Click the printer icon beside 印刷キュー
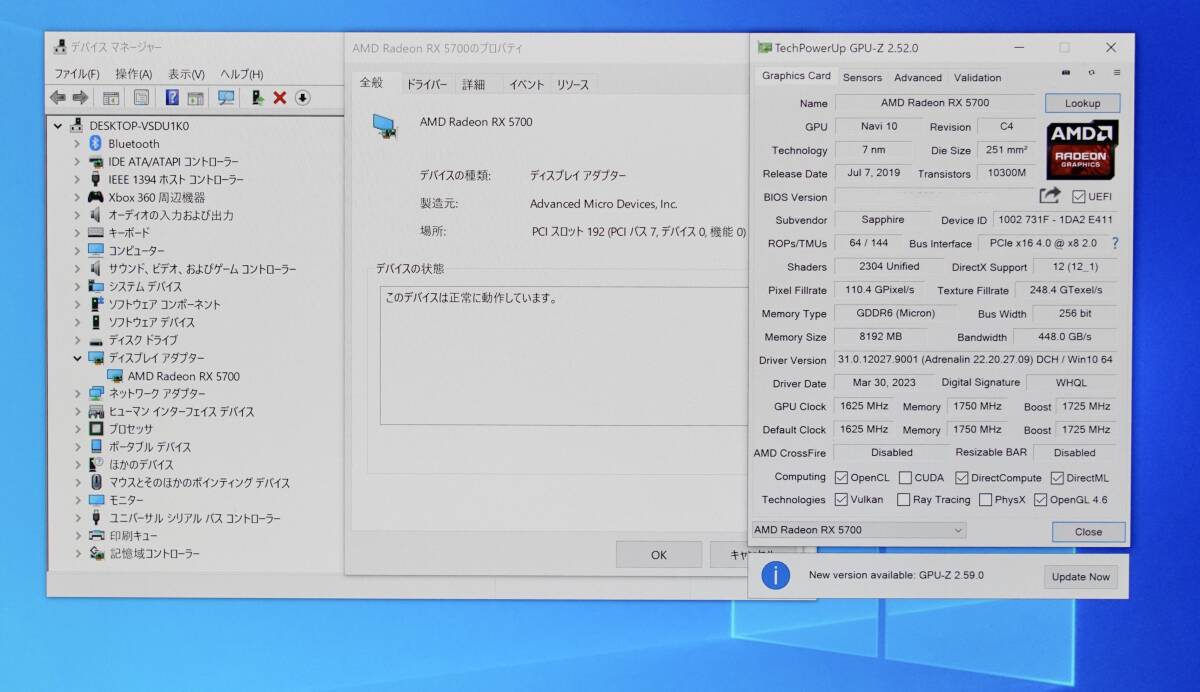Viewport: 1200px width, 692px height. (x=96, y=536)
